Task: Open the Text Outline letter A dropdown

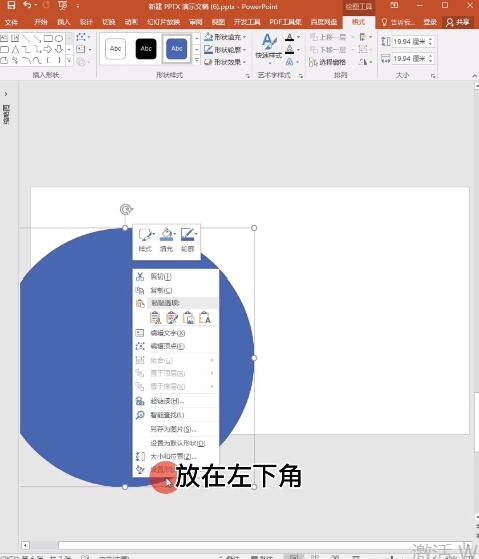Action: pyautogui.click(x=293, y=49)
